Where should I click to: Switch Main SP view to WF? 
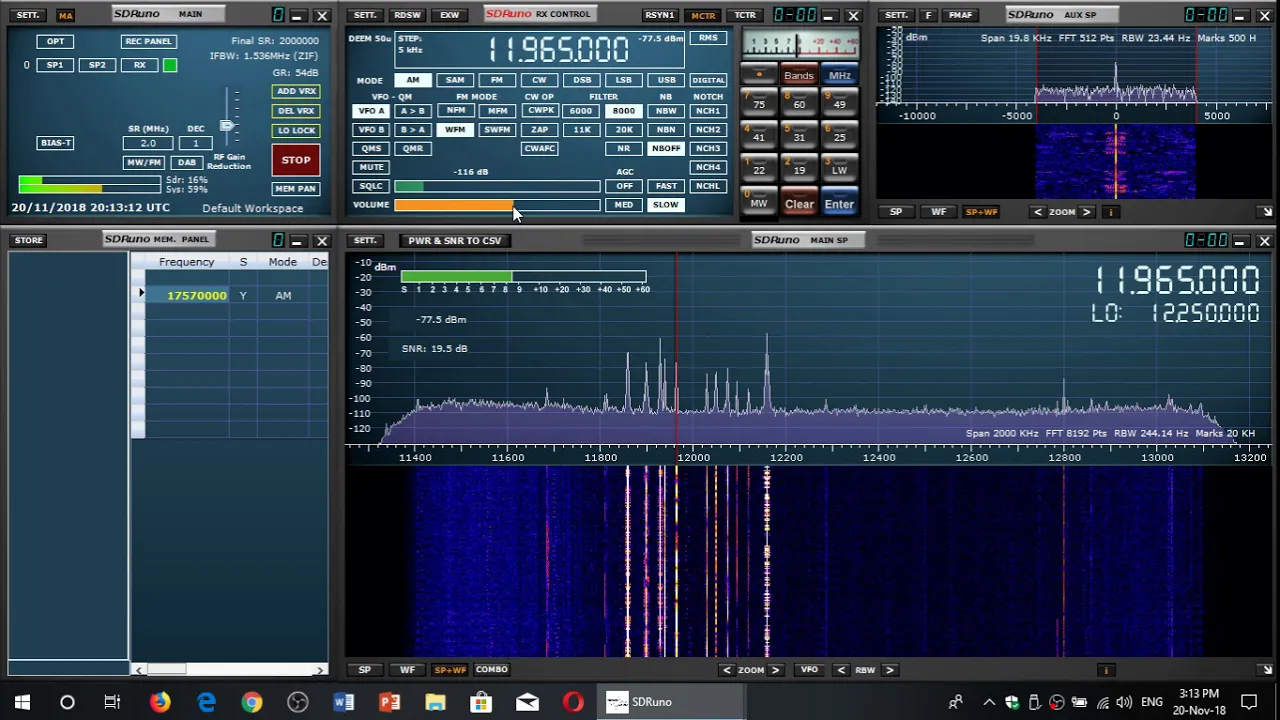click(407, 670)
